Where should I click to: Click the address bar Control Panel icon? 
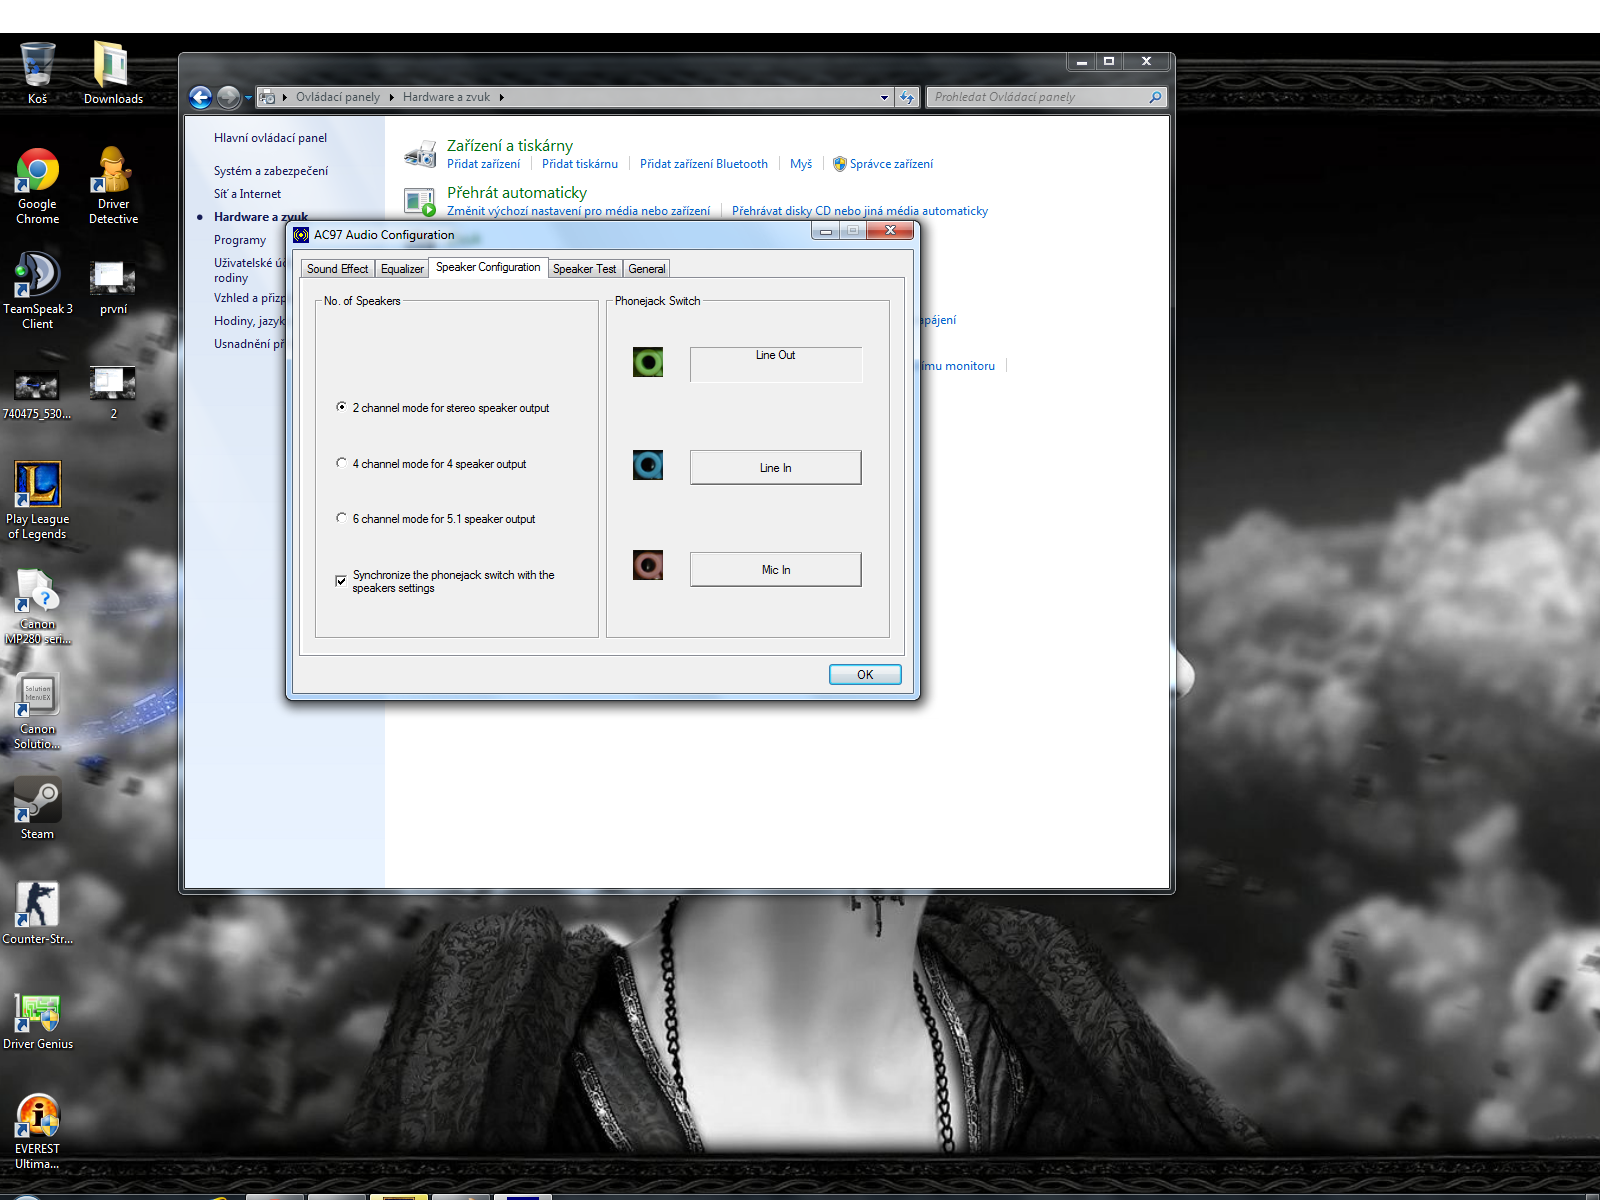pyautogui.click(x=267, y=97)
